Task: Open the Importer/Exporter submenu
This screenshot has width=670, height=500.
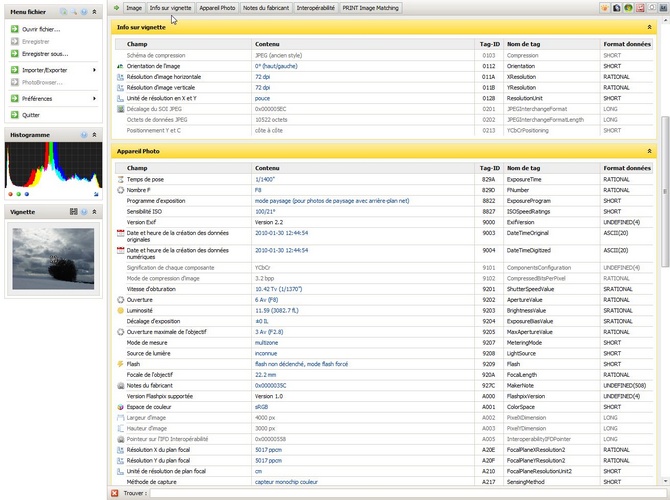Action: [x=44, y=70]
